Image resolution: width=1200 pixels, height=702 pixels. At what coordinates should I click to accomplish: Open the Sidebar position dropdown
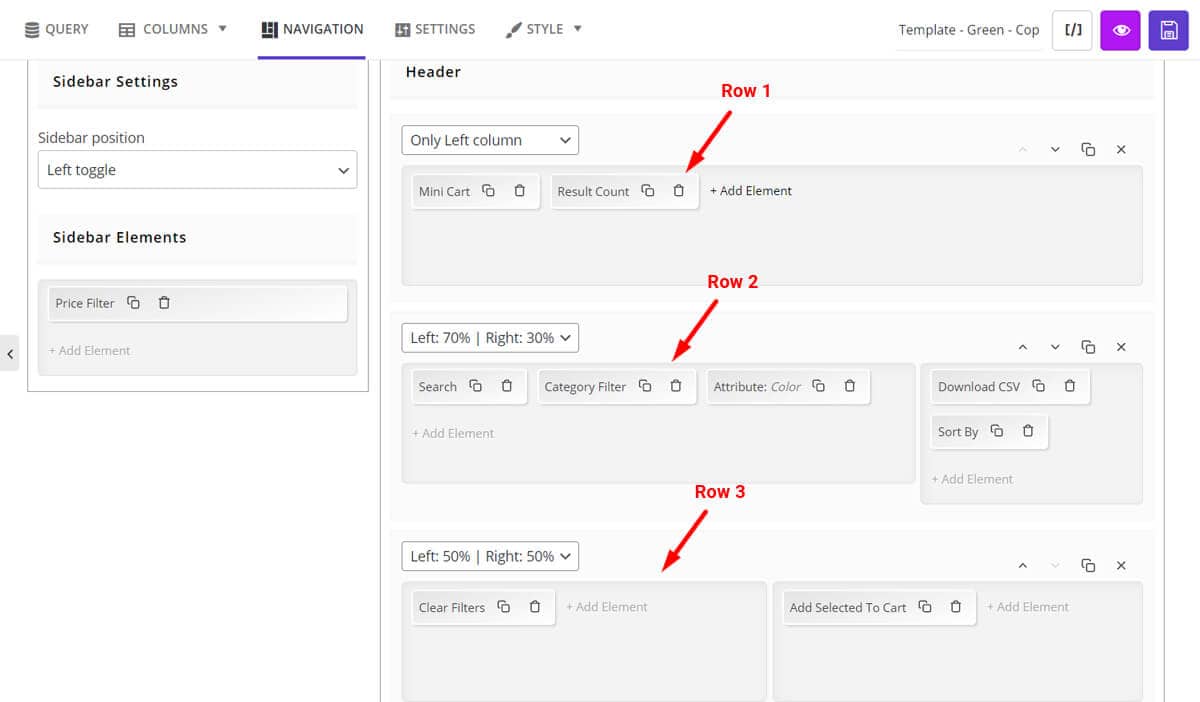click(197, 169)
